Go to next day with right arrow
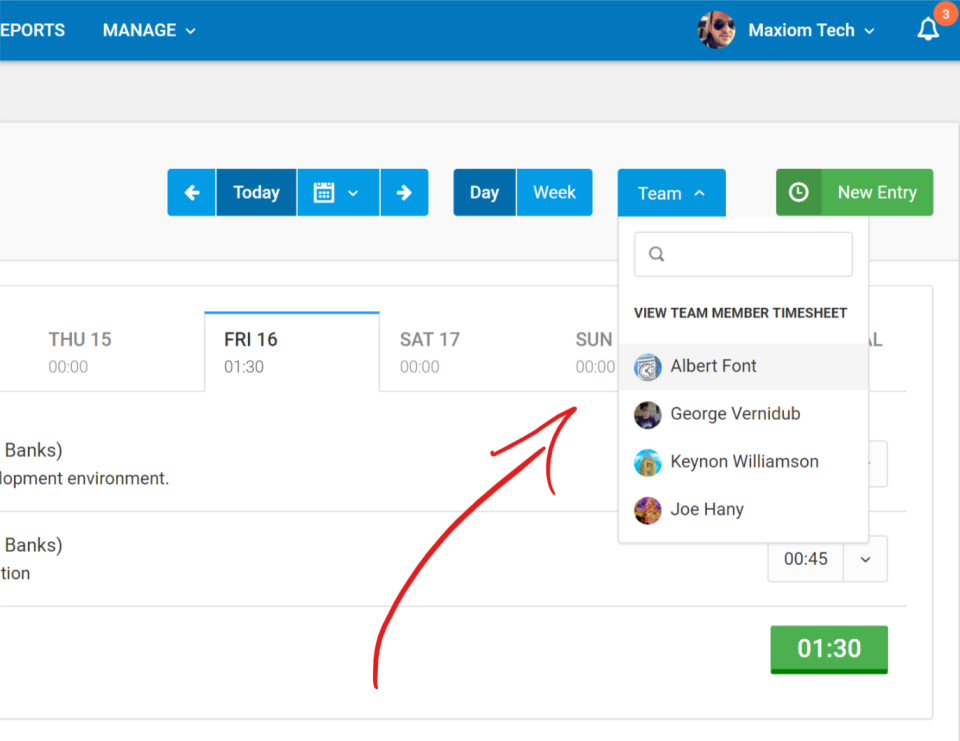 tap(404, 192)
